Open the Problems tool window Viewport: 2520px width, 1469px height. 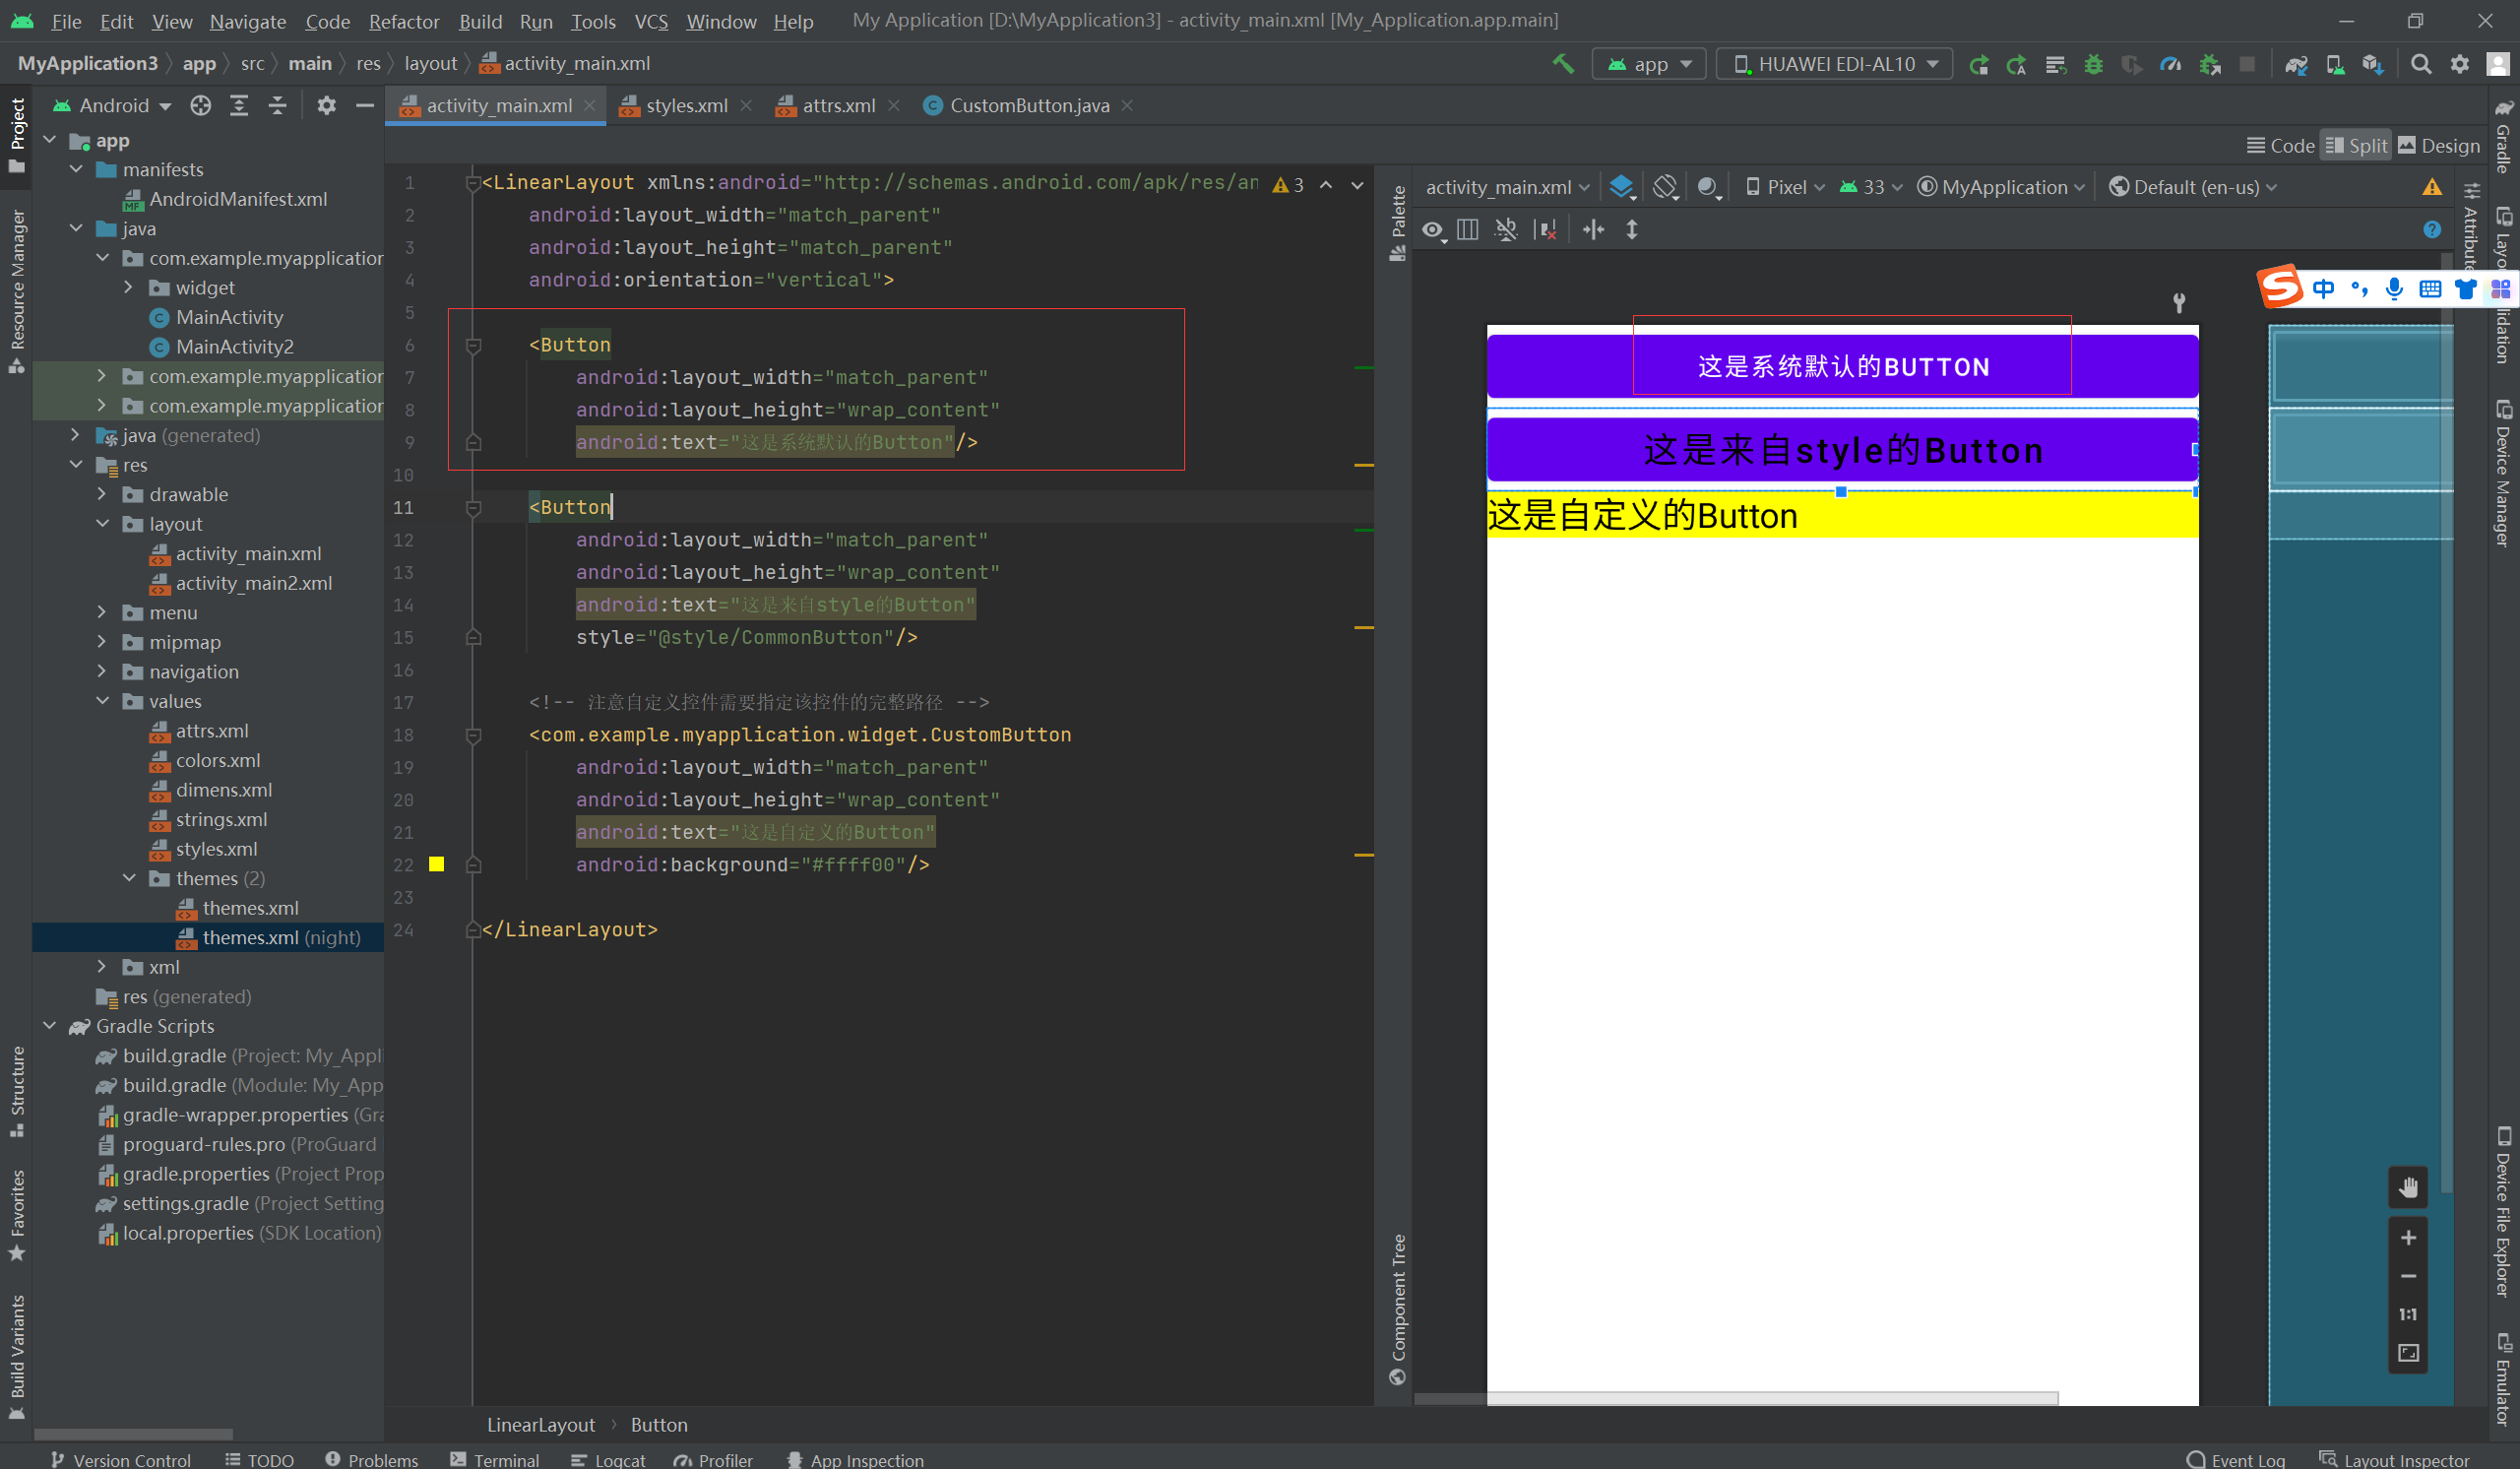tap(372, 1460)
